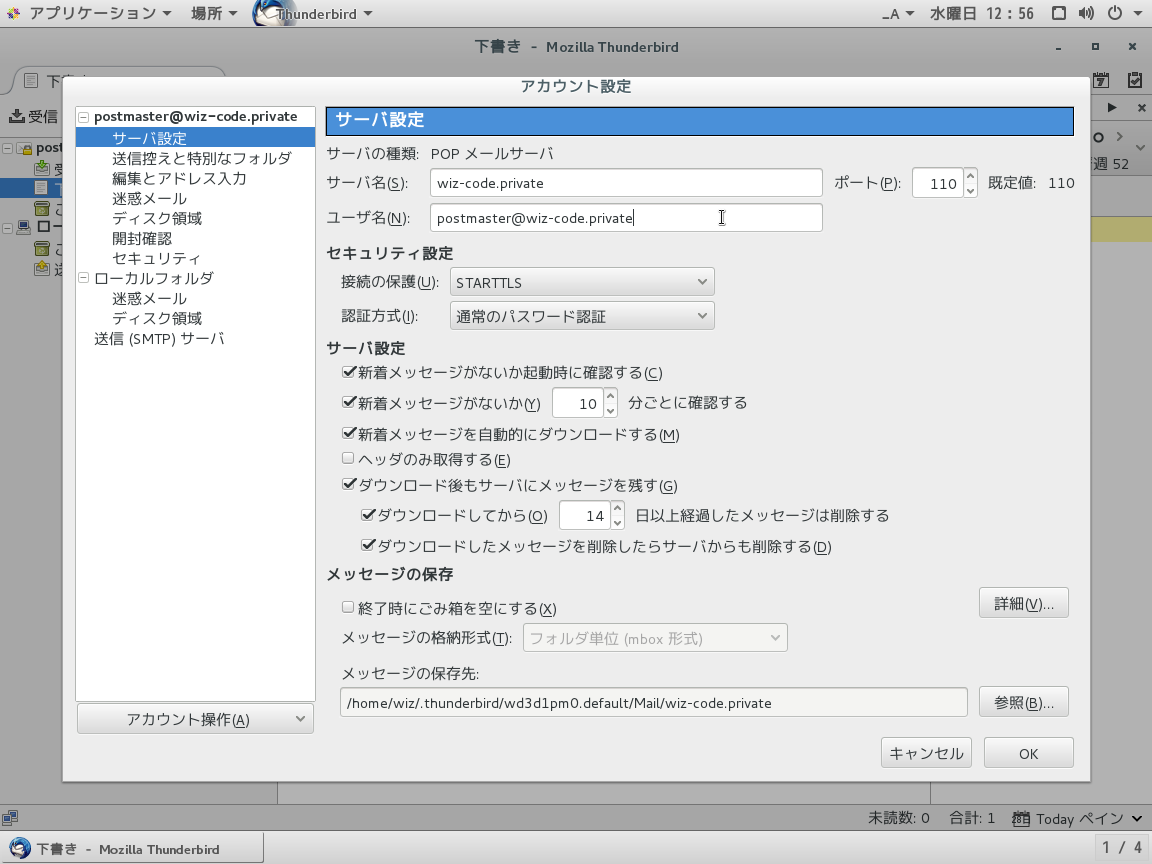The height and width of the screenshot is (864, 1152).
Task: Click the port number input field
Action: 937,183
